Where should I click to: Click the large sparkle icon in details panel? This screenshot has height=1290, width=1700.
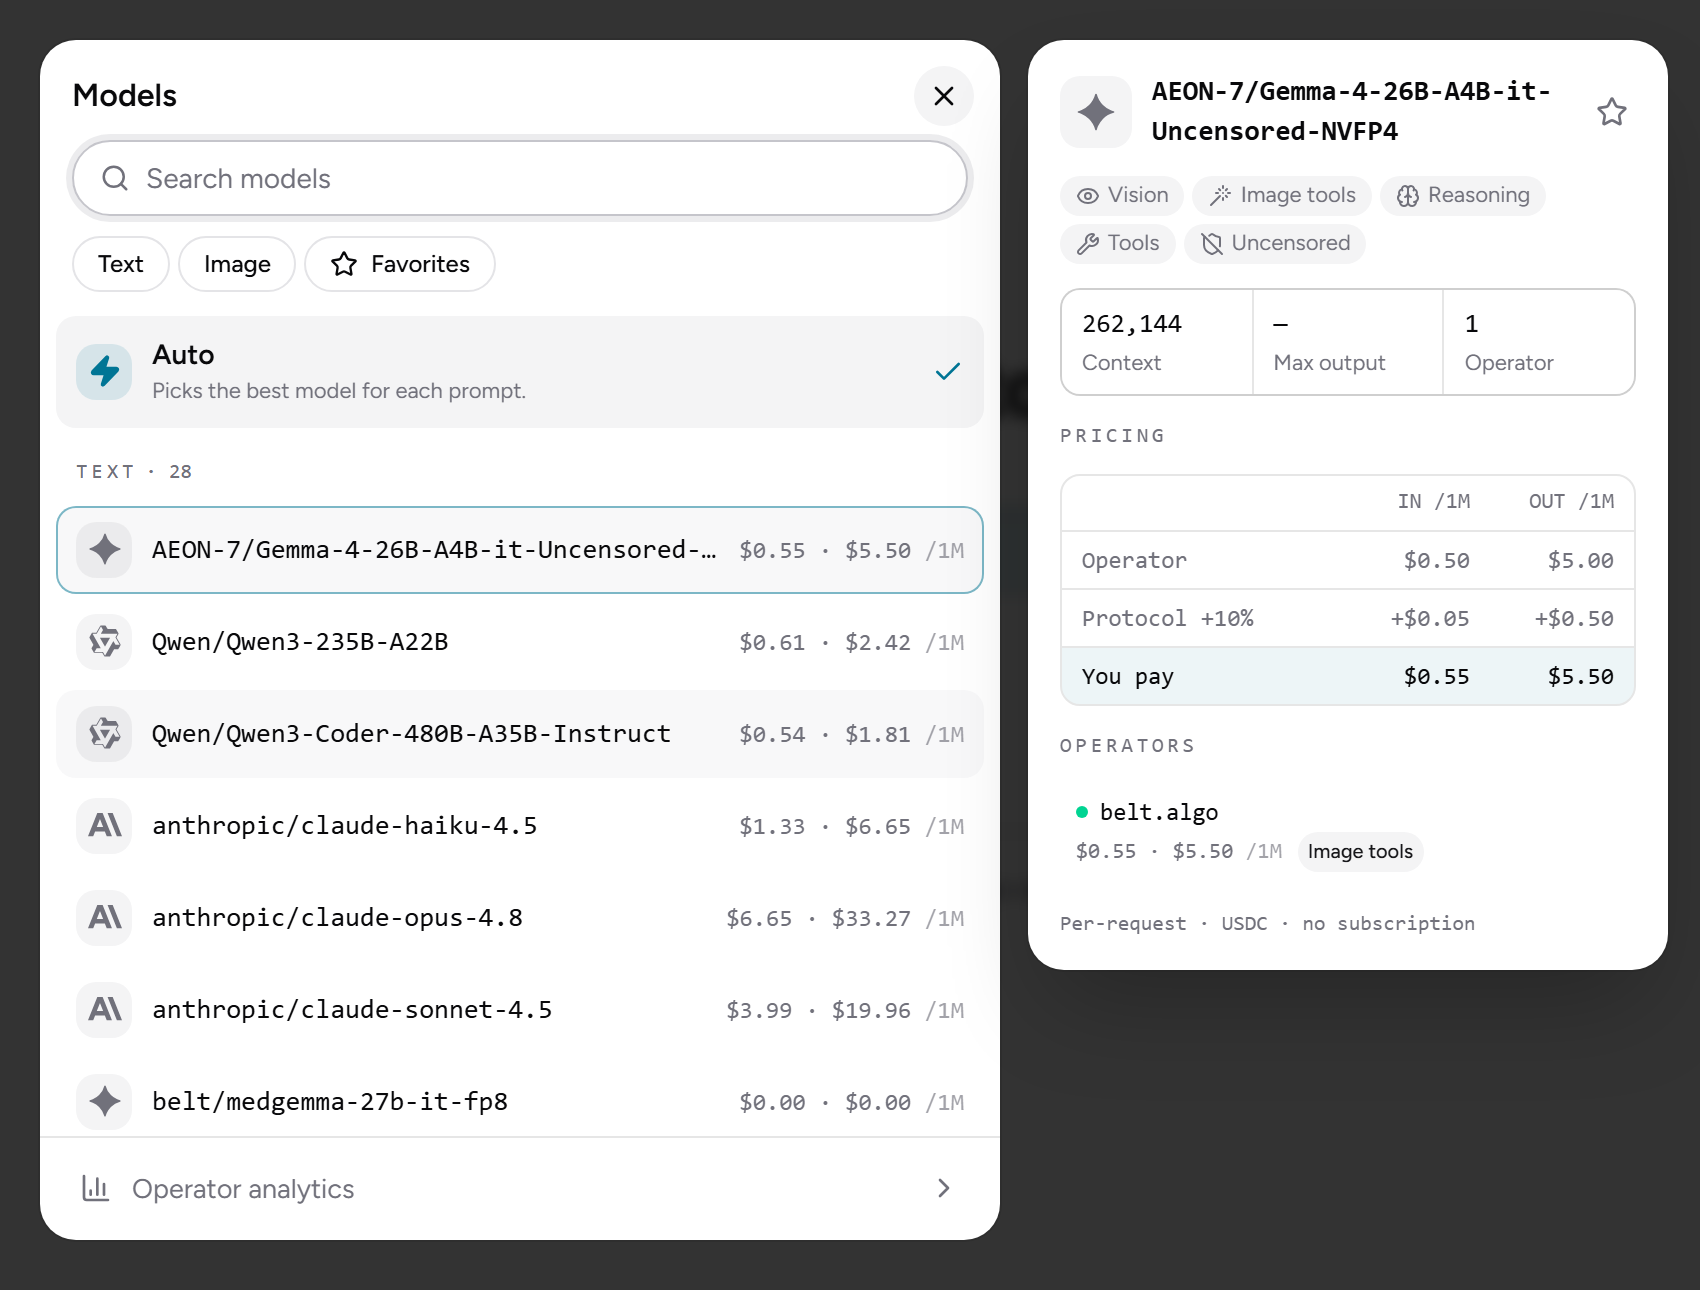click(x=1096, y=112)
